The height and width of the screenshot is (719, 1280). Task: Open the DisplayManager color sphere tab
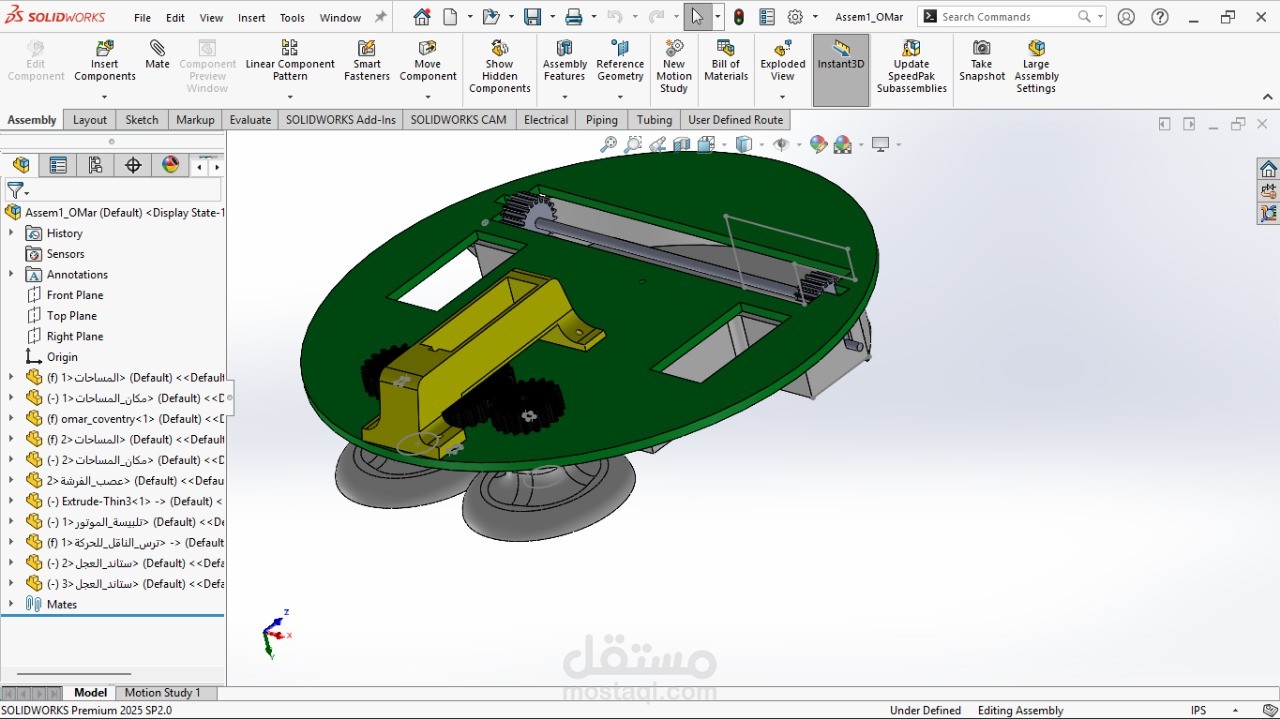[x=171, y=165]
